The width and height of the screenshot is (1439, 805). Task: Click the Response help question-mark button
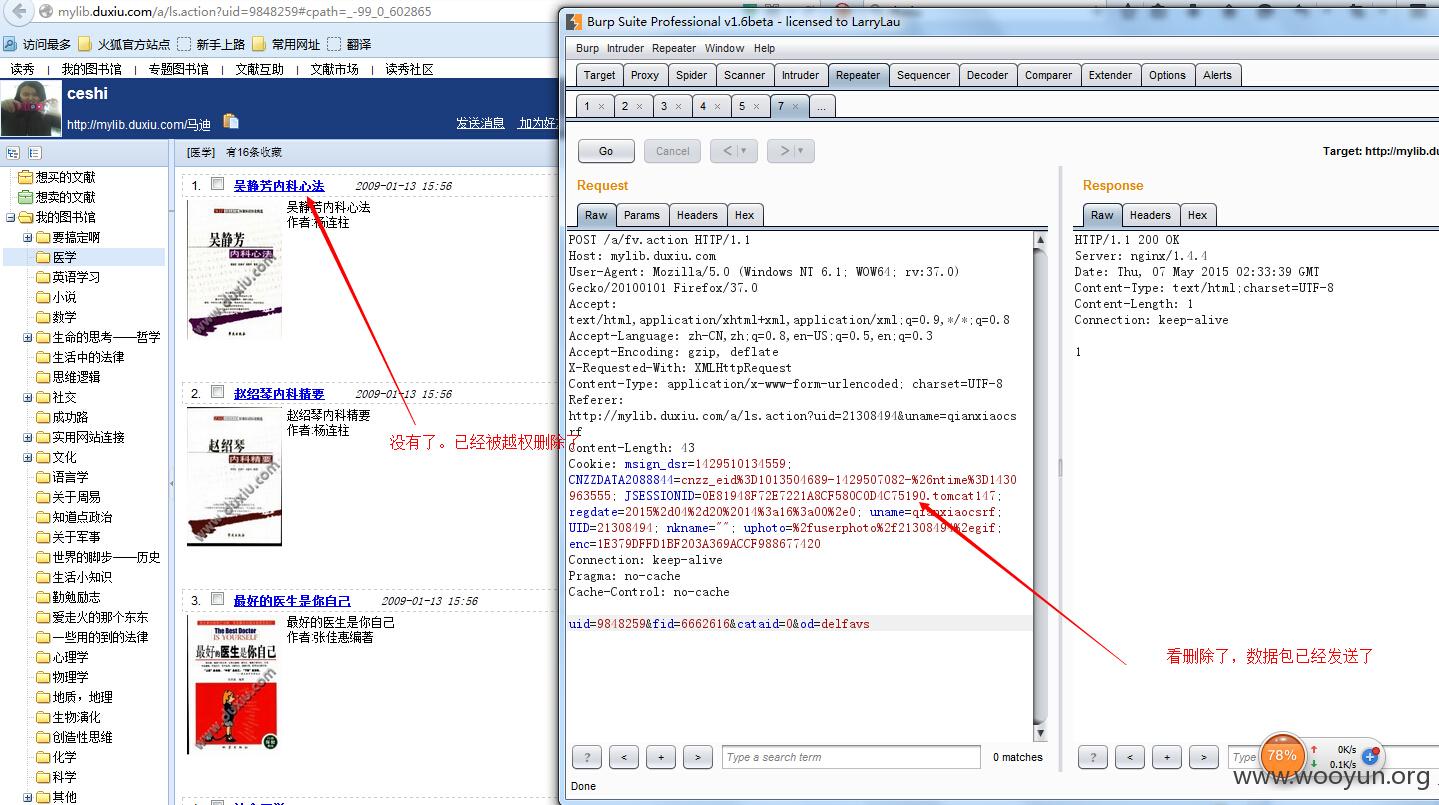point(1093,757)
